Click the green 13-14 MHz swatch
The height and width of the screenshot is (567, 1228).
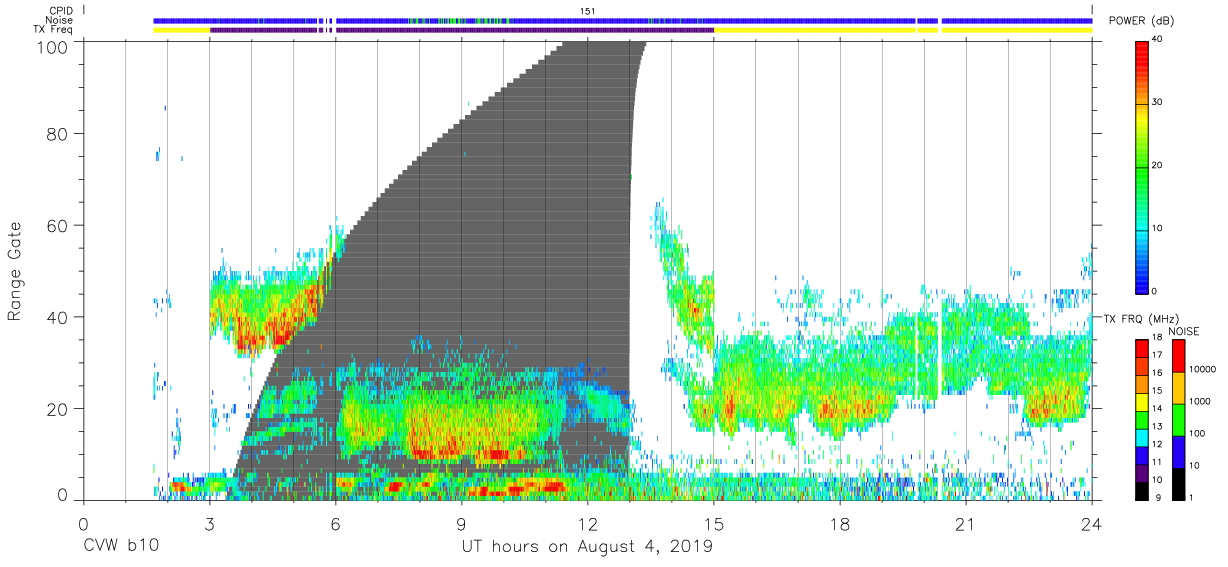coord(1143,419)
